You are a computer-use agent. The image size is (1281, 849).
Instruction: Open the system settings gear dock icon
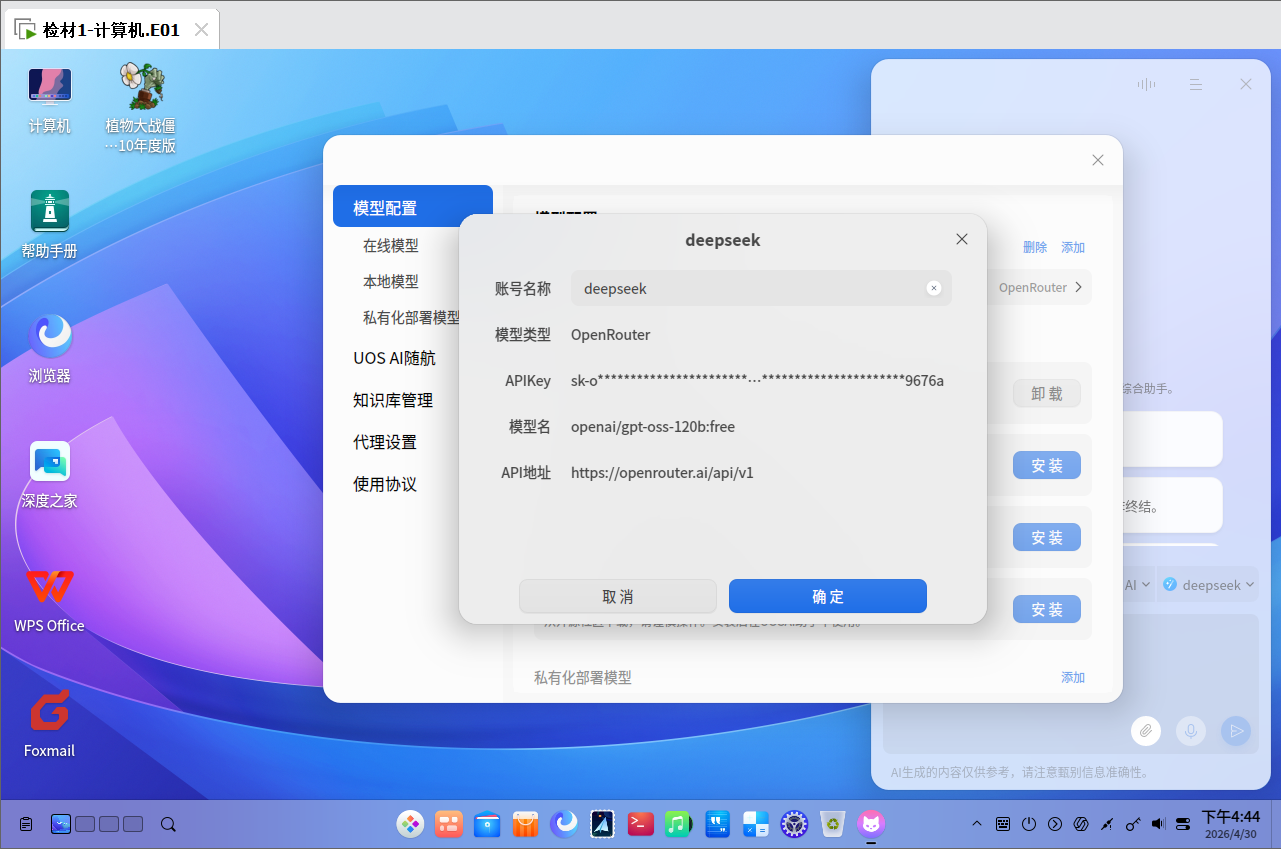794,824
